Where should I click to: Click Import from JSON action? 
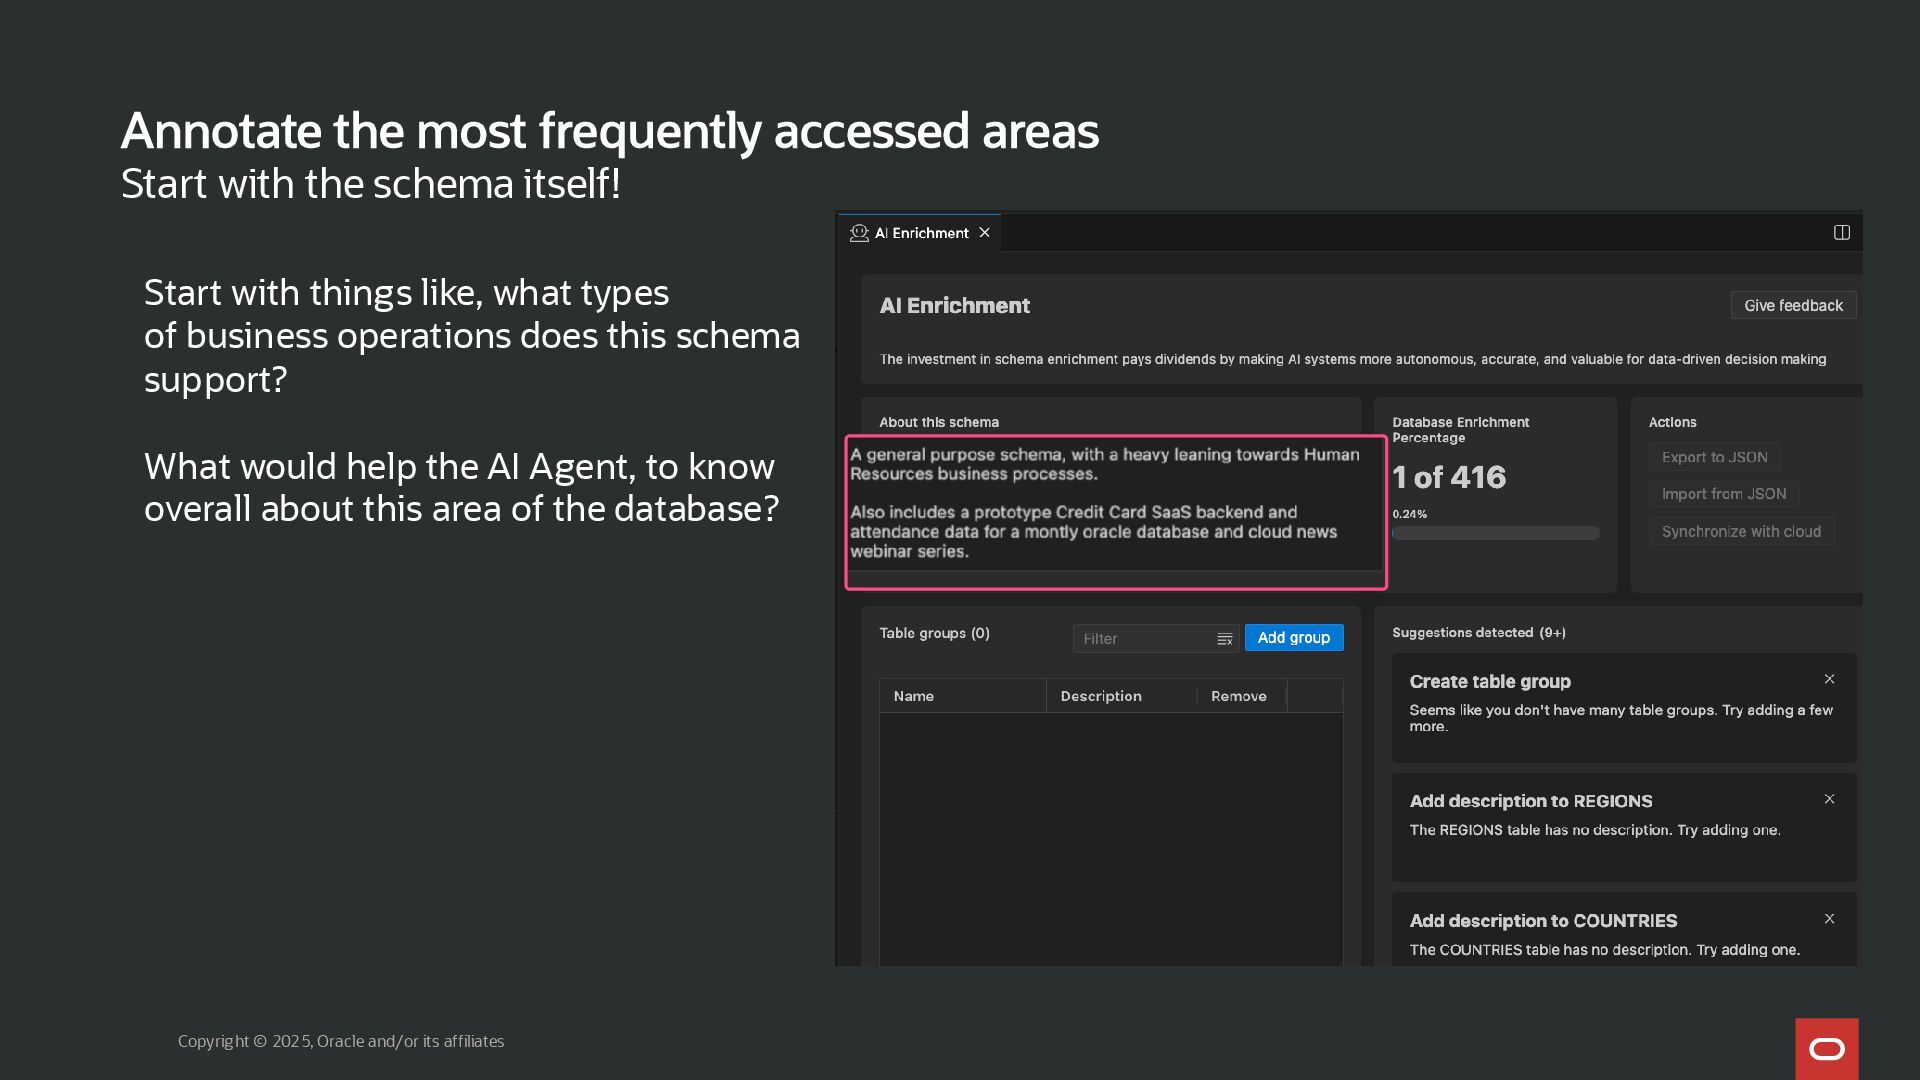pyautogui.click(x=1723, y=494)
